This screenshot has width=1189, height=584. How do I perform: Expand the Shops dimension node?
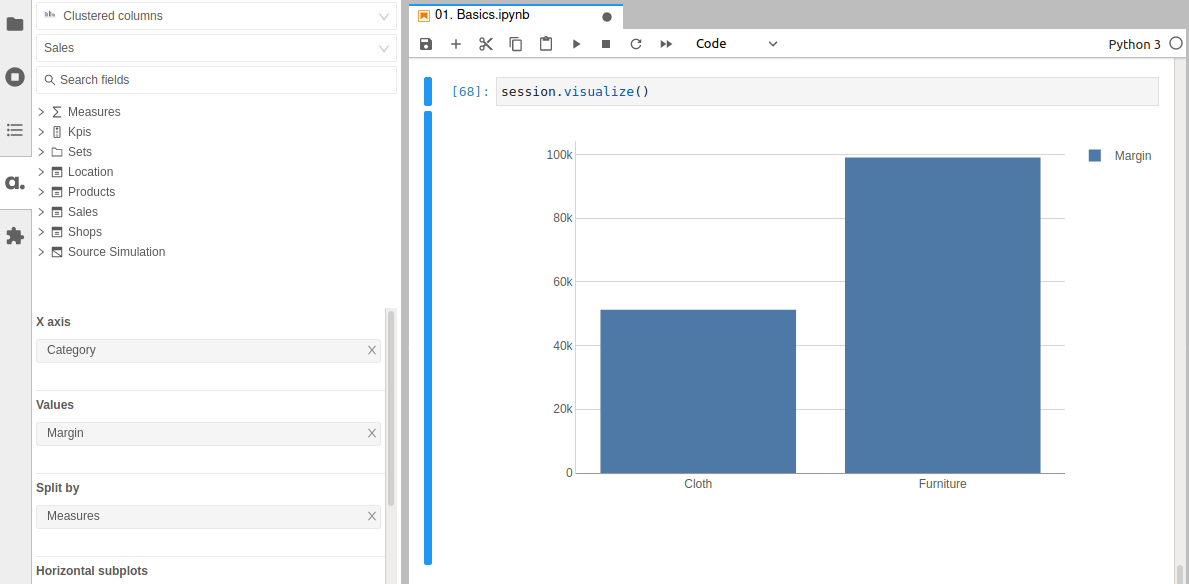(x=41, y=232)
